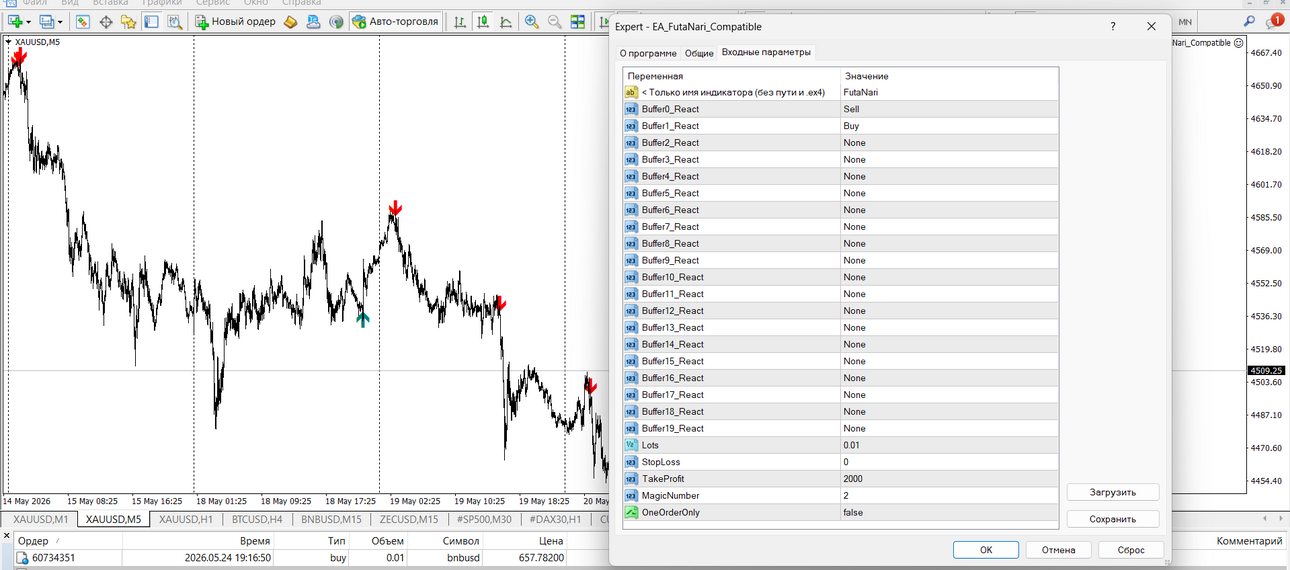This screenshot has height=570, width=1290.
Task: Switch to the ZECUSD,M15 chart tab
Action: pyautogui.click(x=408, y=519)
